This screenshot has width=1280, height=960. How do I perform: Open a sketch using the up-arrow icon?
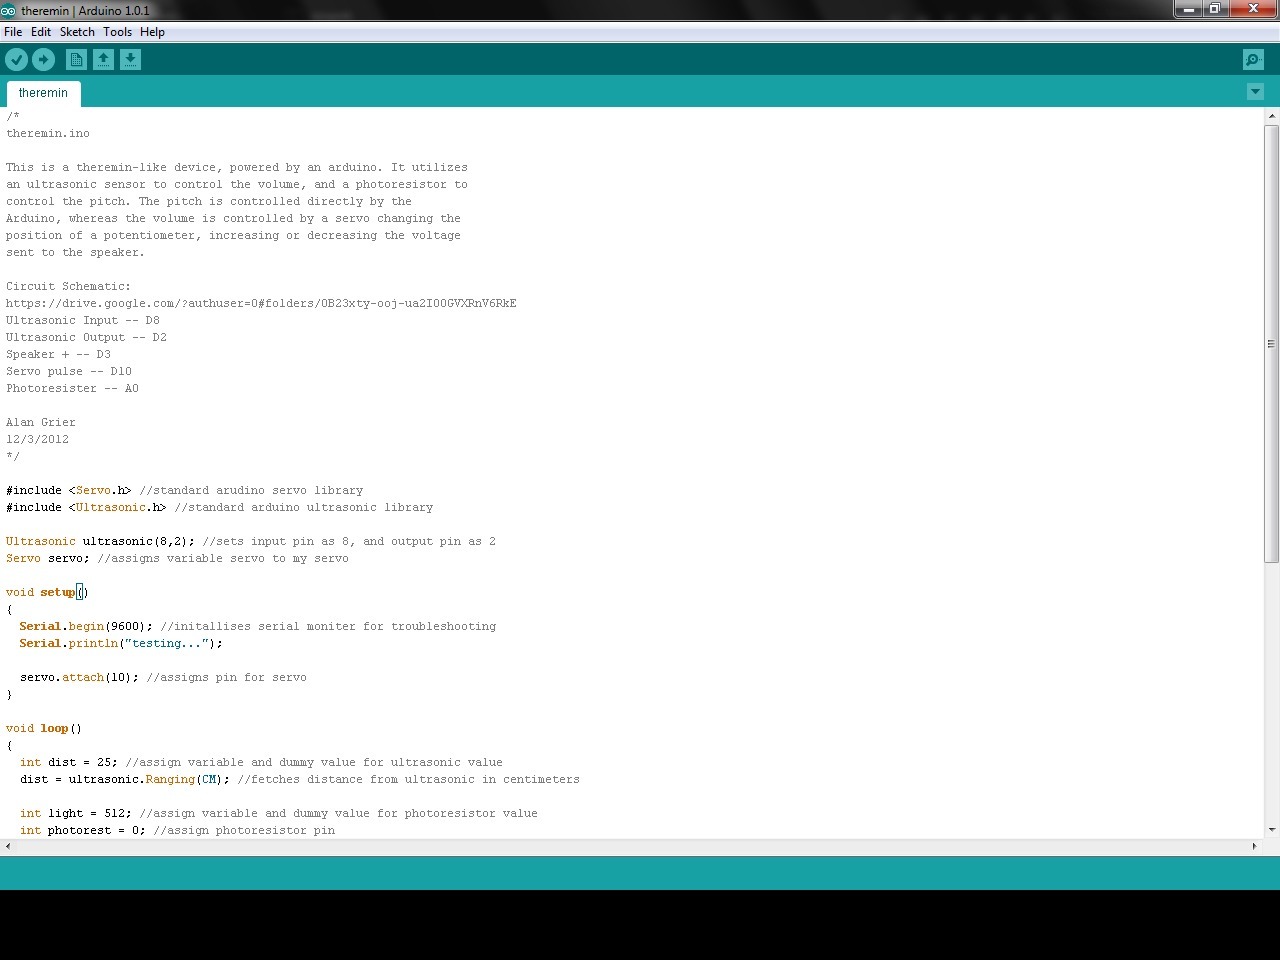pos(103,60)
